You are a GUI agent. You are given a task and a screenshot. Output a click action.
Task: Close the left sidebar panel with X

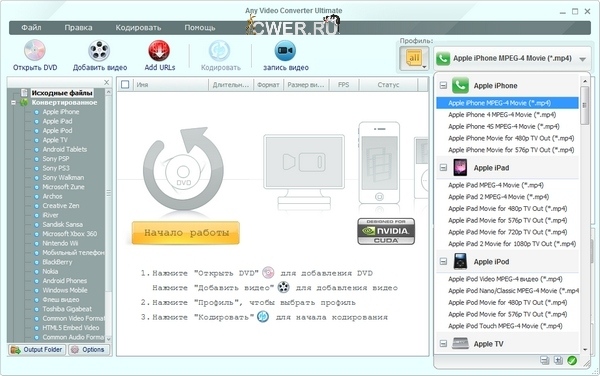coord(106,82)
